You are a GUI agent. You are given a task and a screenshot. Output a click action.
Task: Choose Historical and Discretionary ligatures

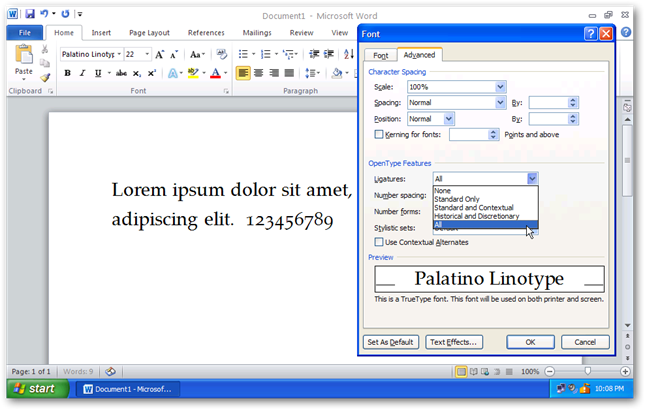click(485, 216)
